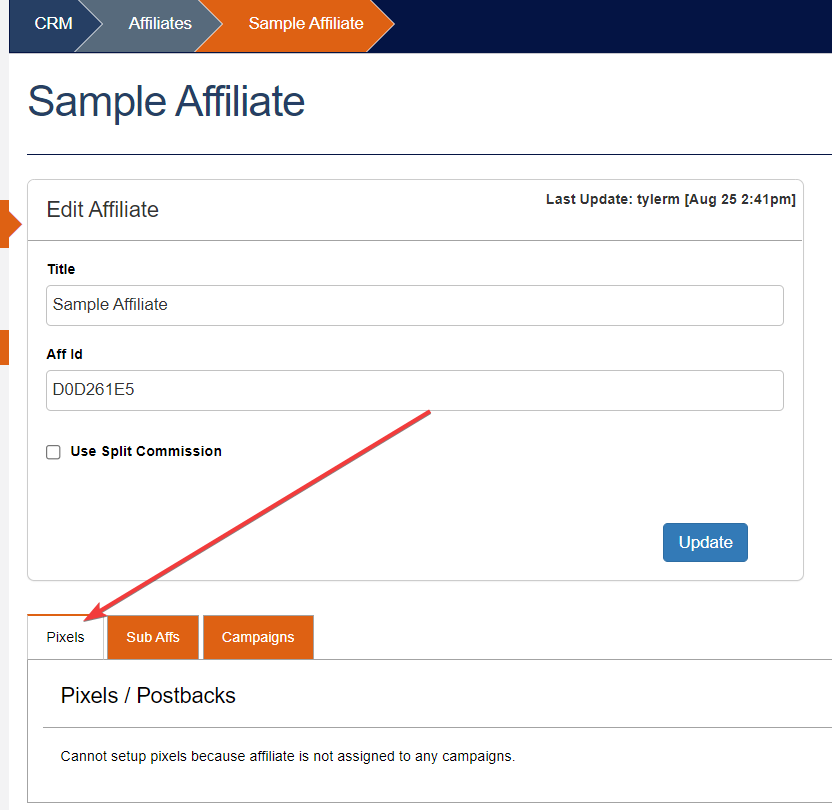
Task: Click the Pixels / Postbacks section heading
Action: click(x=148, y=695)
